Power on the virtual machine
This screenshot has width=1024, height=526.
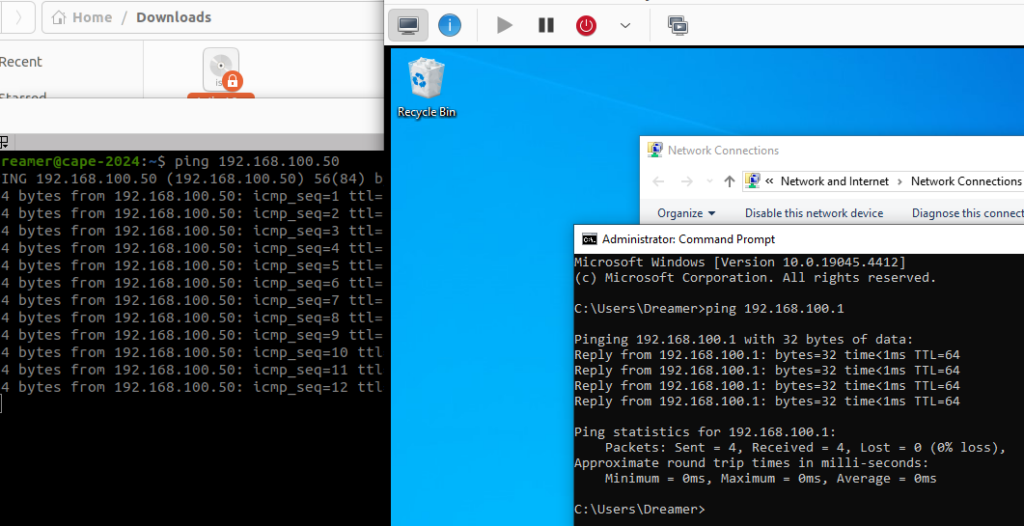click(504, 25)
